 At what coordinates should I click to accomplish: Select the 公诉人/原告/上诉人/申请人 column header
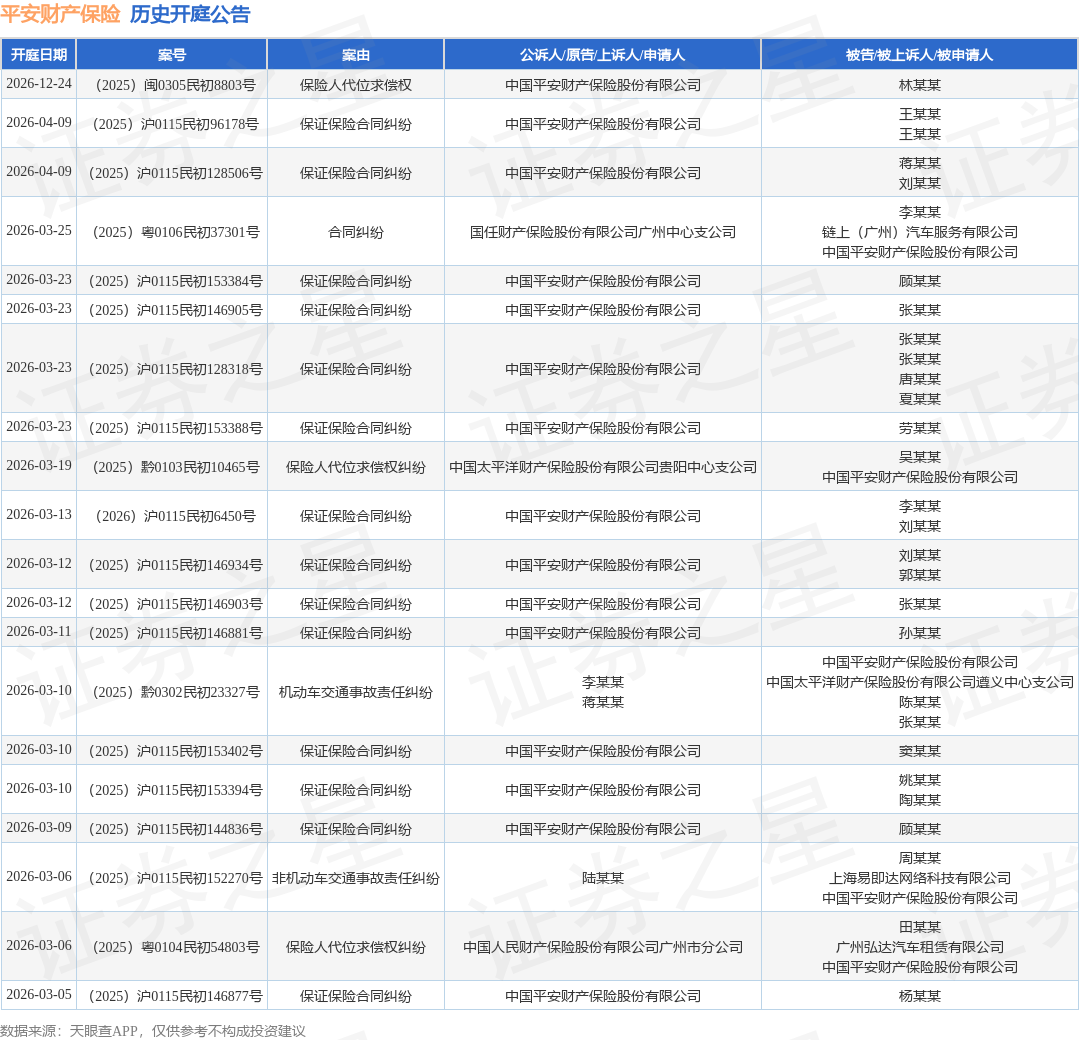click(x=603, y=55)
